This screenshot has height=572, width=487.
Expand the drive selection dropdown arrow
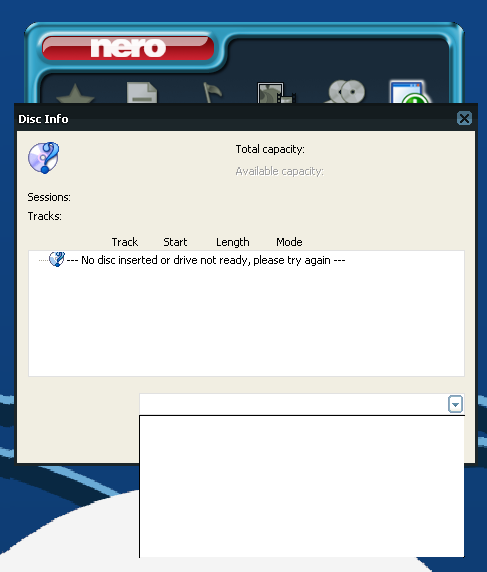click(455, 404)
